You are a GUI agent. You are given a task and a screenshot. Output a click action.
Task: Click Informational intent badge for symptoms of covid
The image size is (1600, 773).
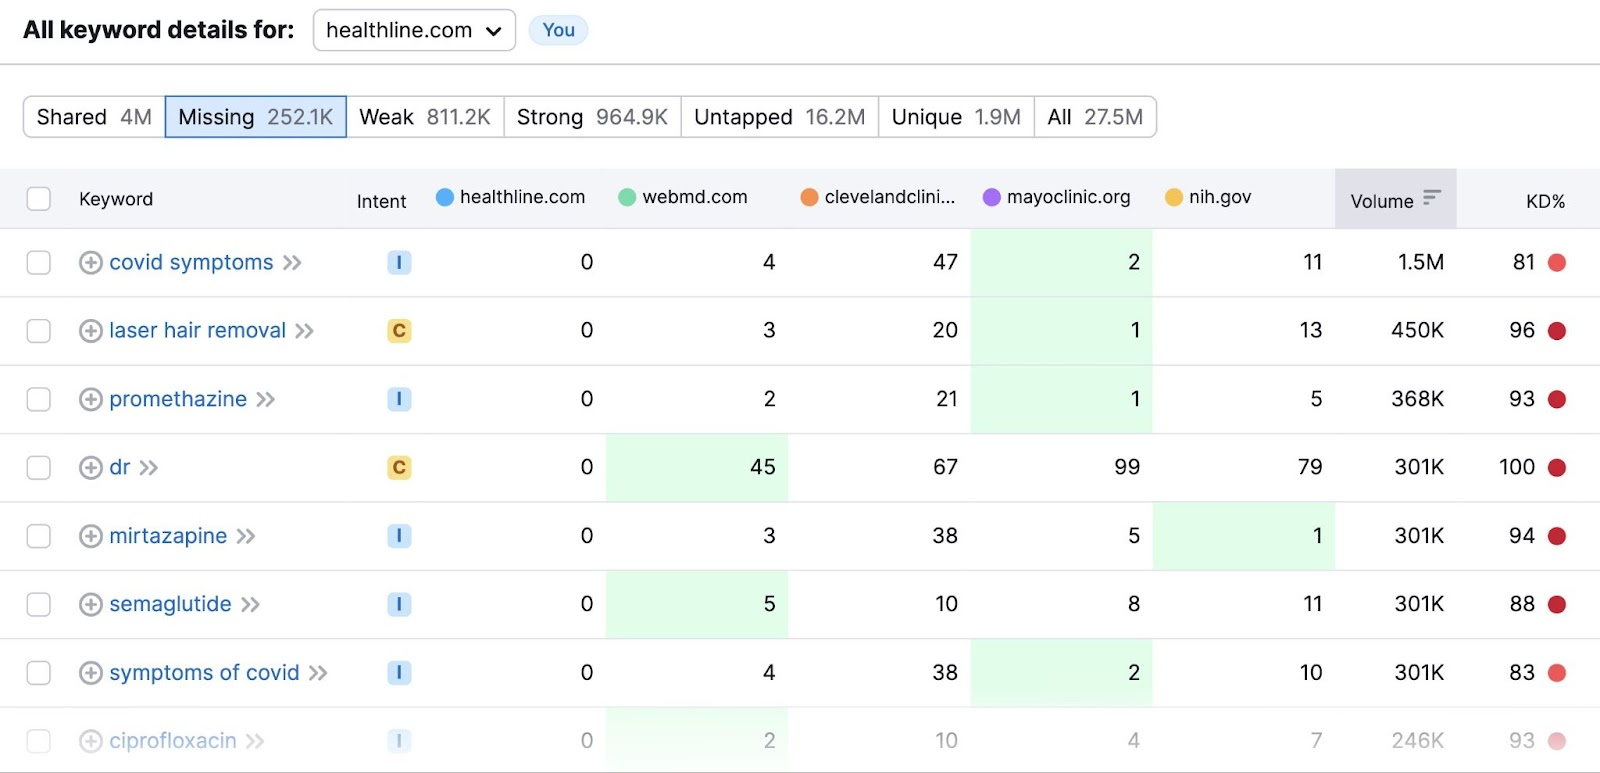click(x=399, y=673)
